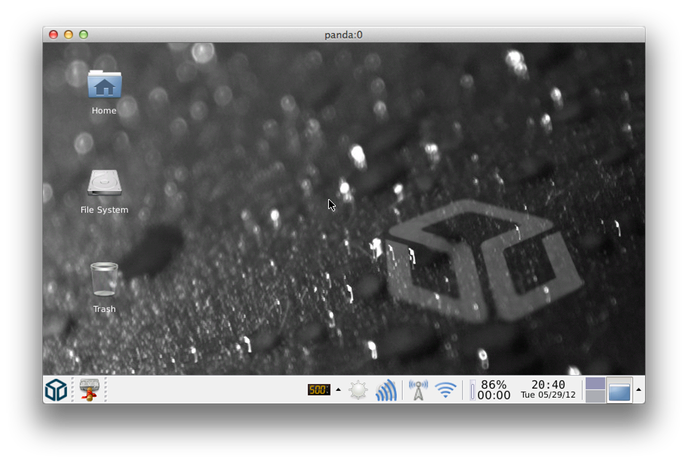
Task: Click the 86% battery level text
Action: 494,384
